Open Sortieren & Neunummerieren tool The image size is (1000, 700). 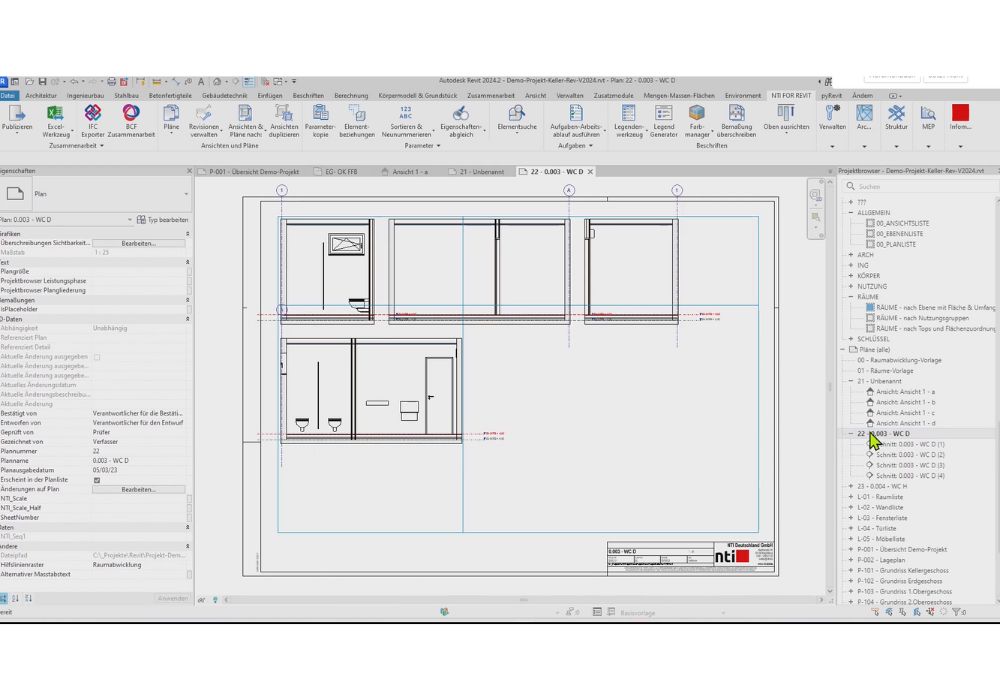(405, 119)
